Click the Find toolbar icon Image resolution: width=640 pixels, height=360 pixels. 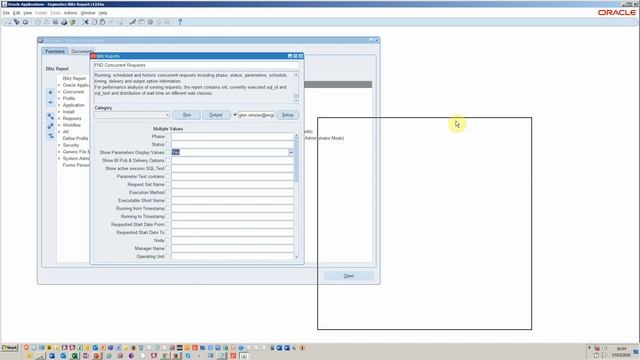(x=16, y=22)
